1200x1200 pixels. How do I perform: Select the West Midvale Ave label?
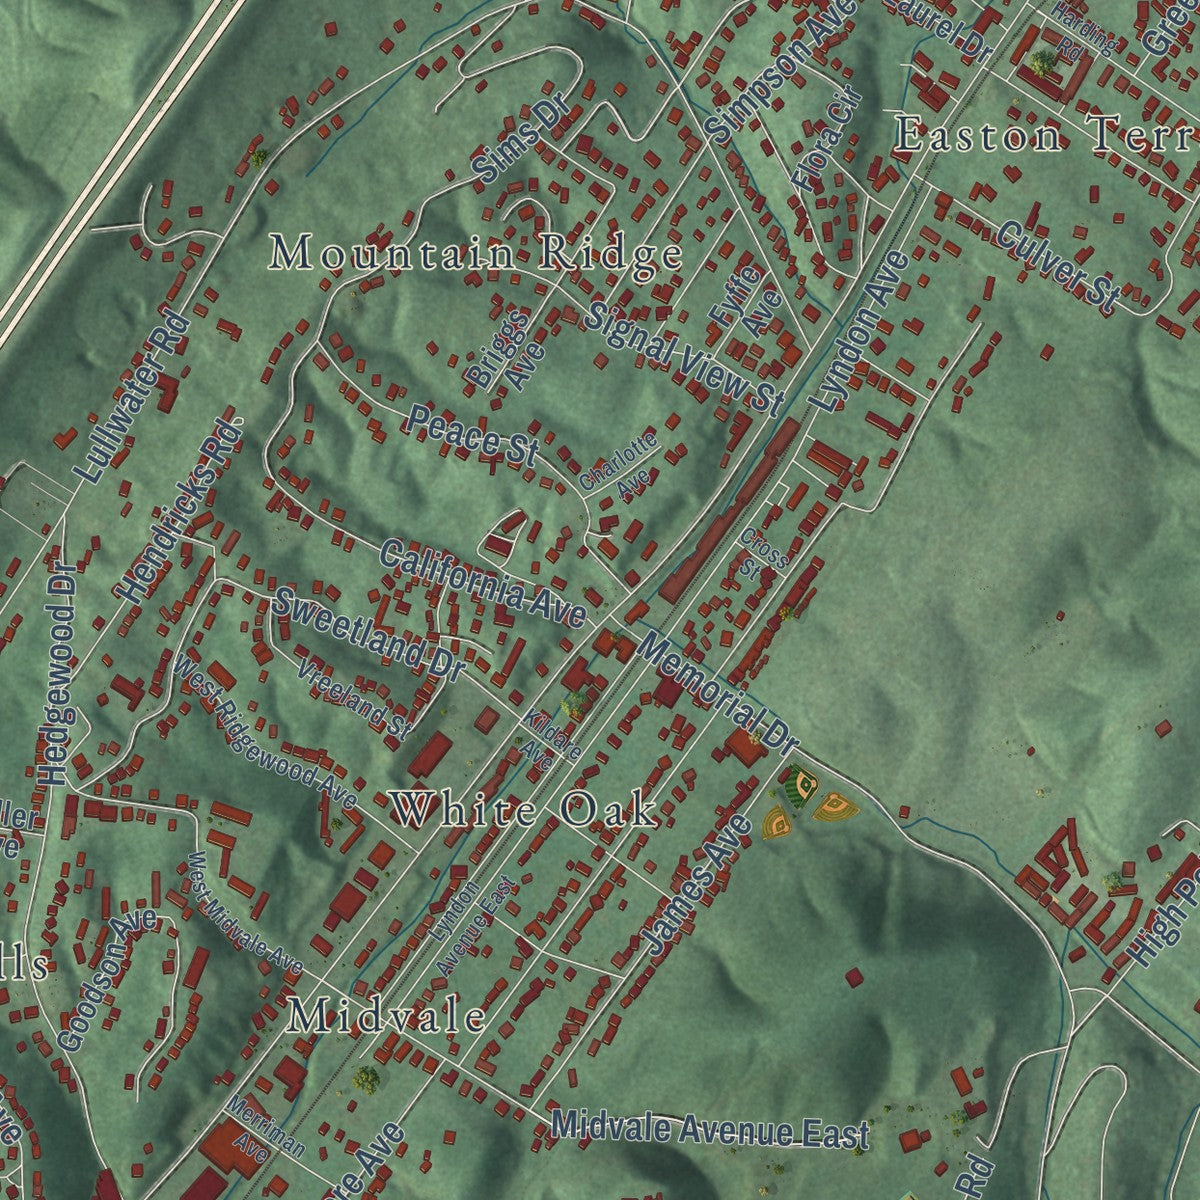pos(245,912)
